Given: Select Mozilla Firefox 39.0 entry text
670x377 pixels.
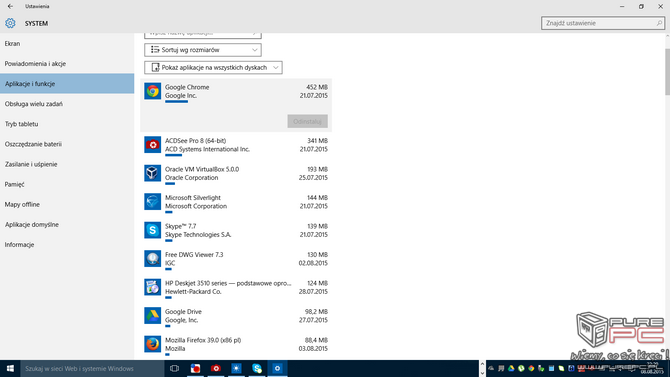Looking at the screenshot, I should tap(203, 340).
